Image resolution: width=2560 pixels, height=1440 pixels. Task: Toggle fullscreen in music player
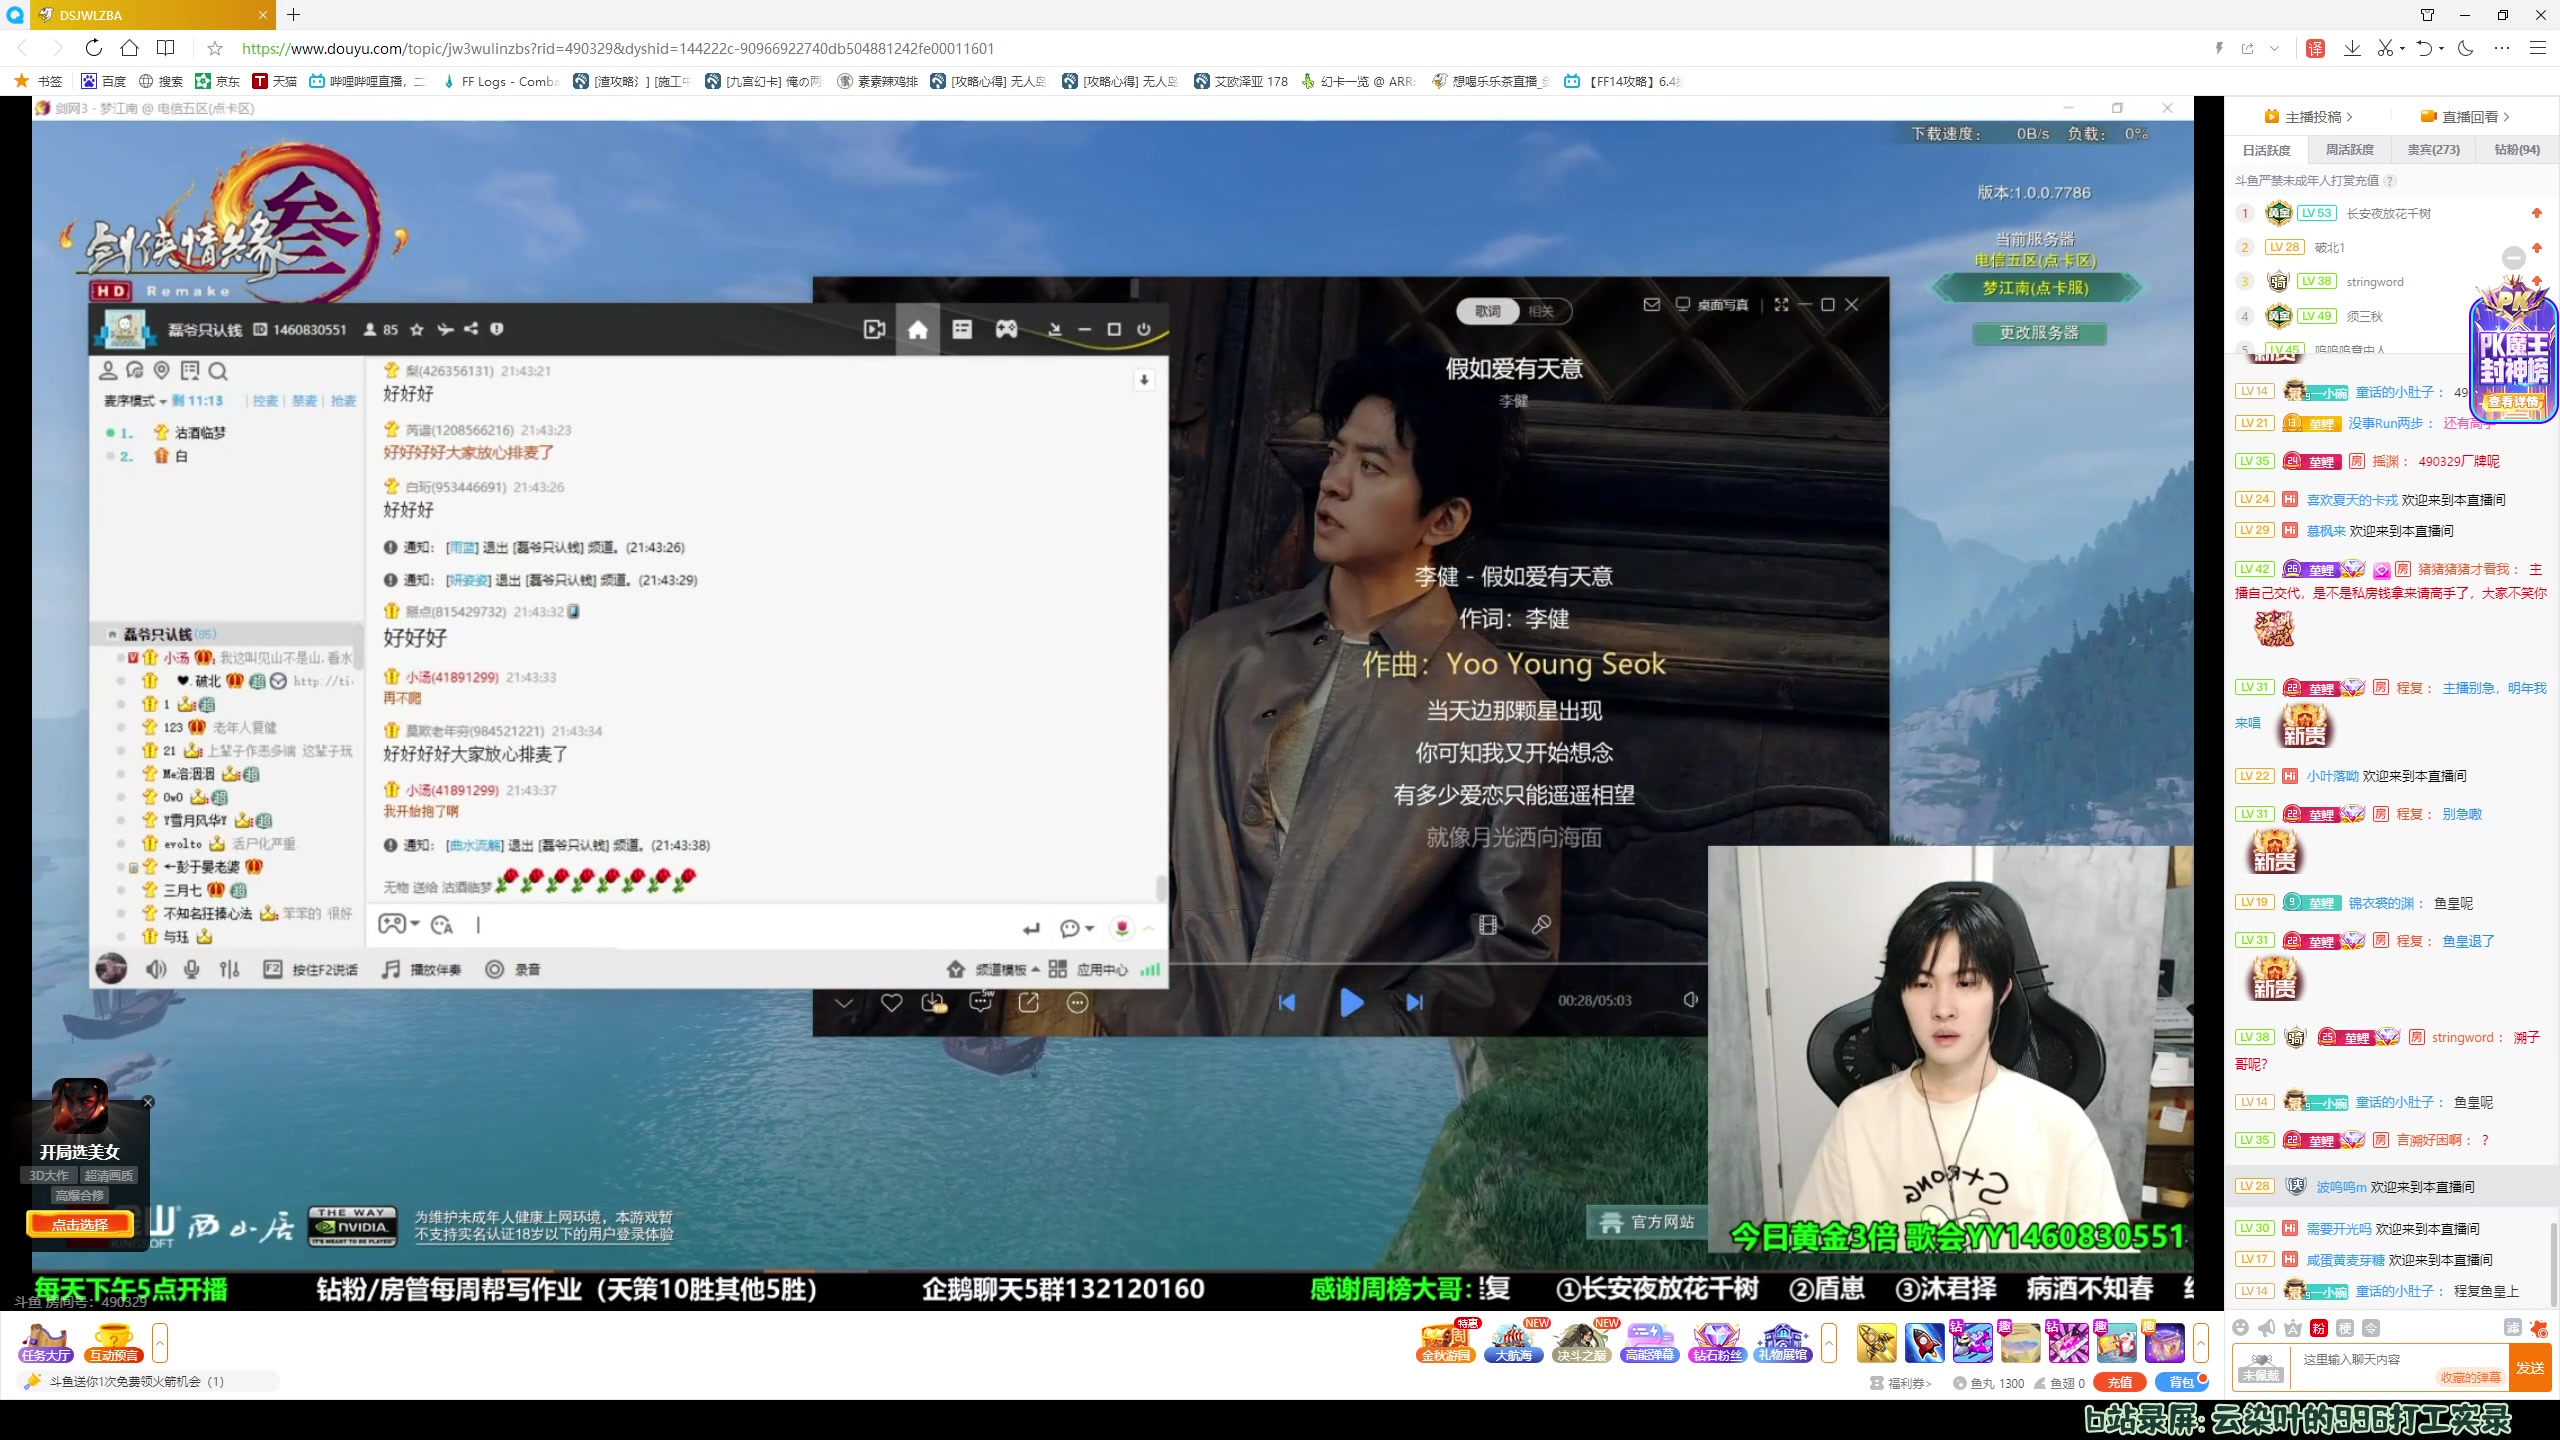[1781, 305]
